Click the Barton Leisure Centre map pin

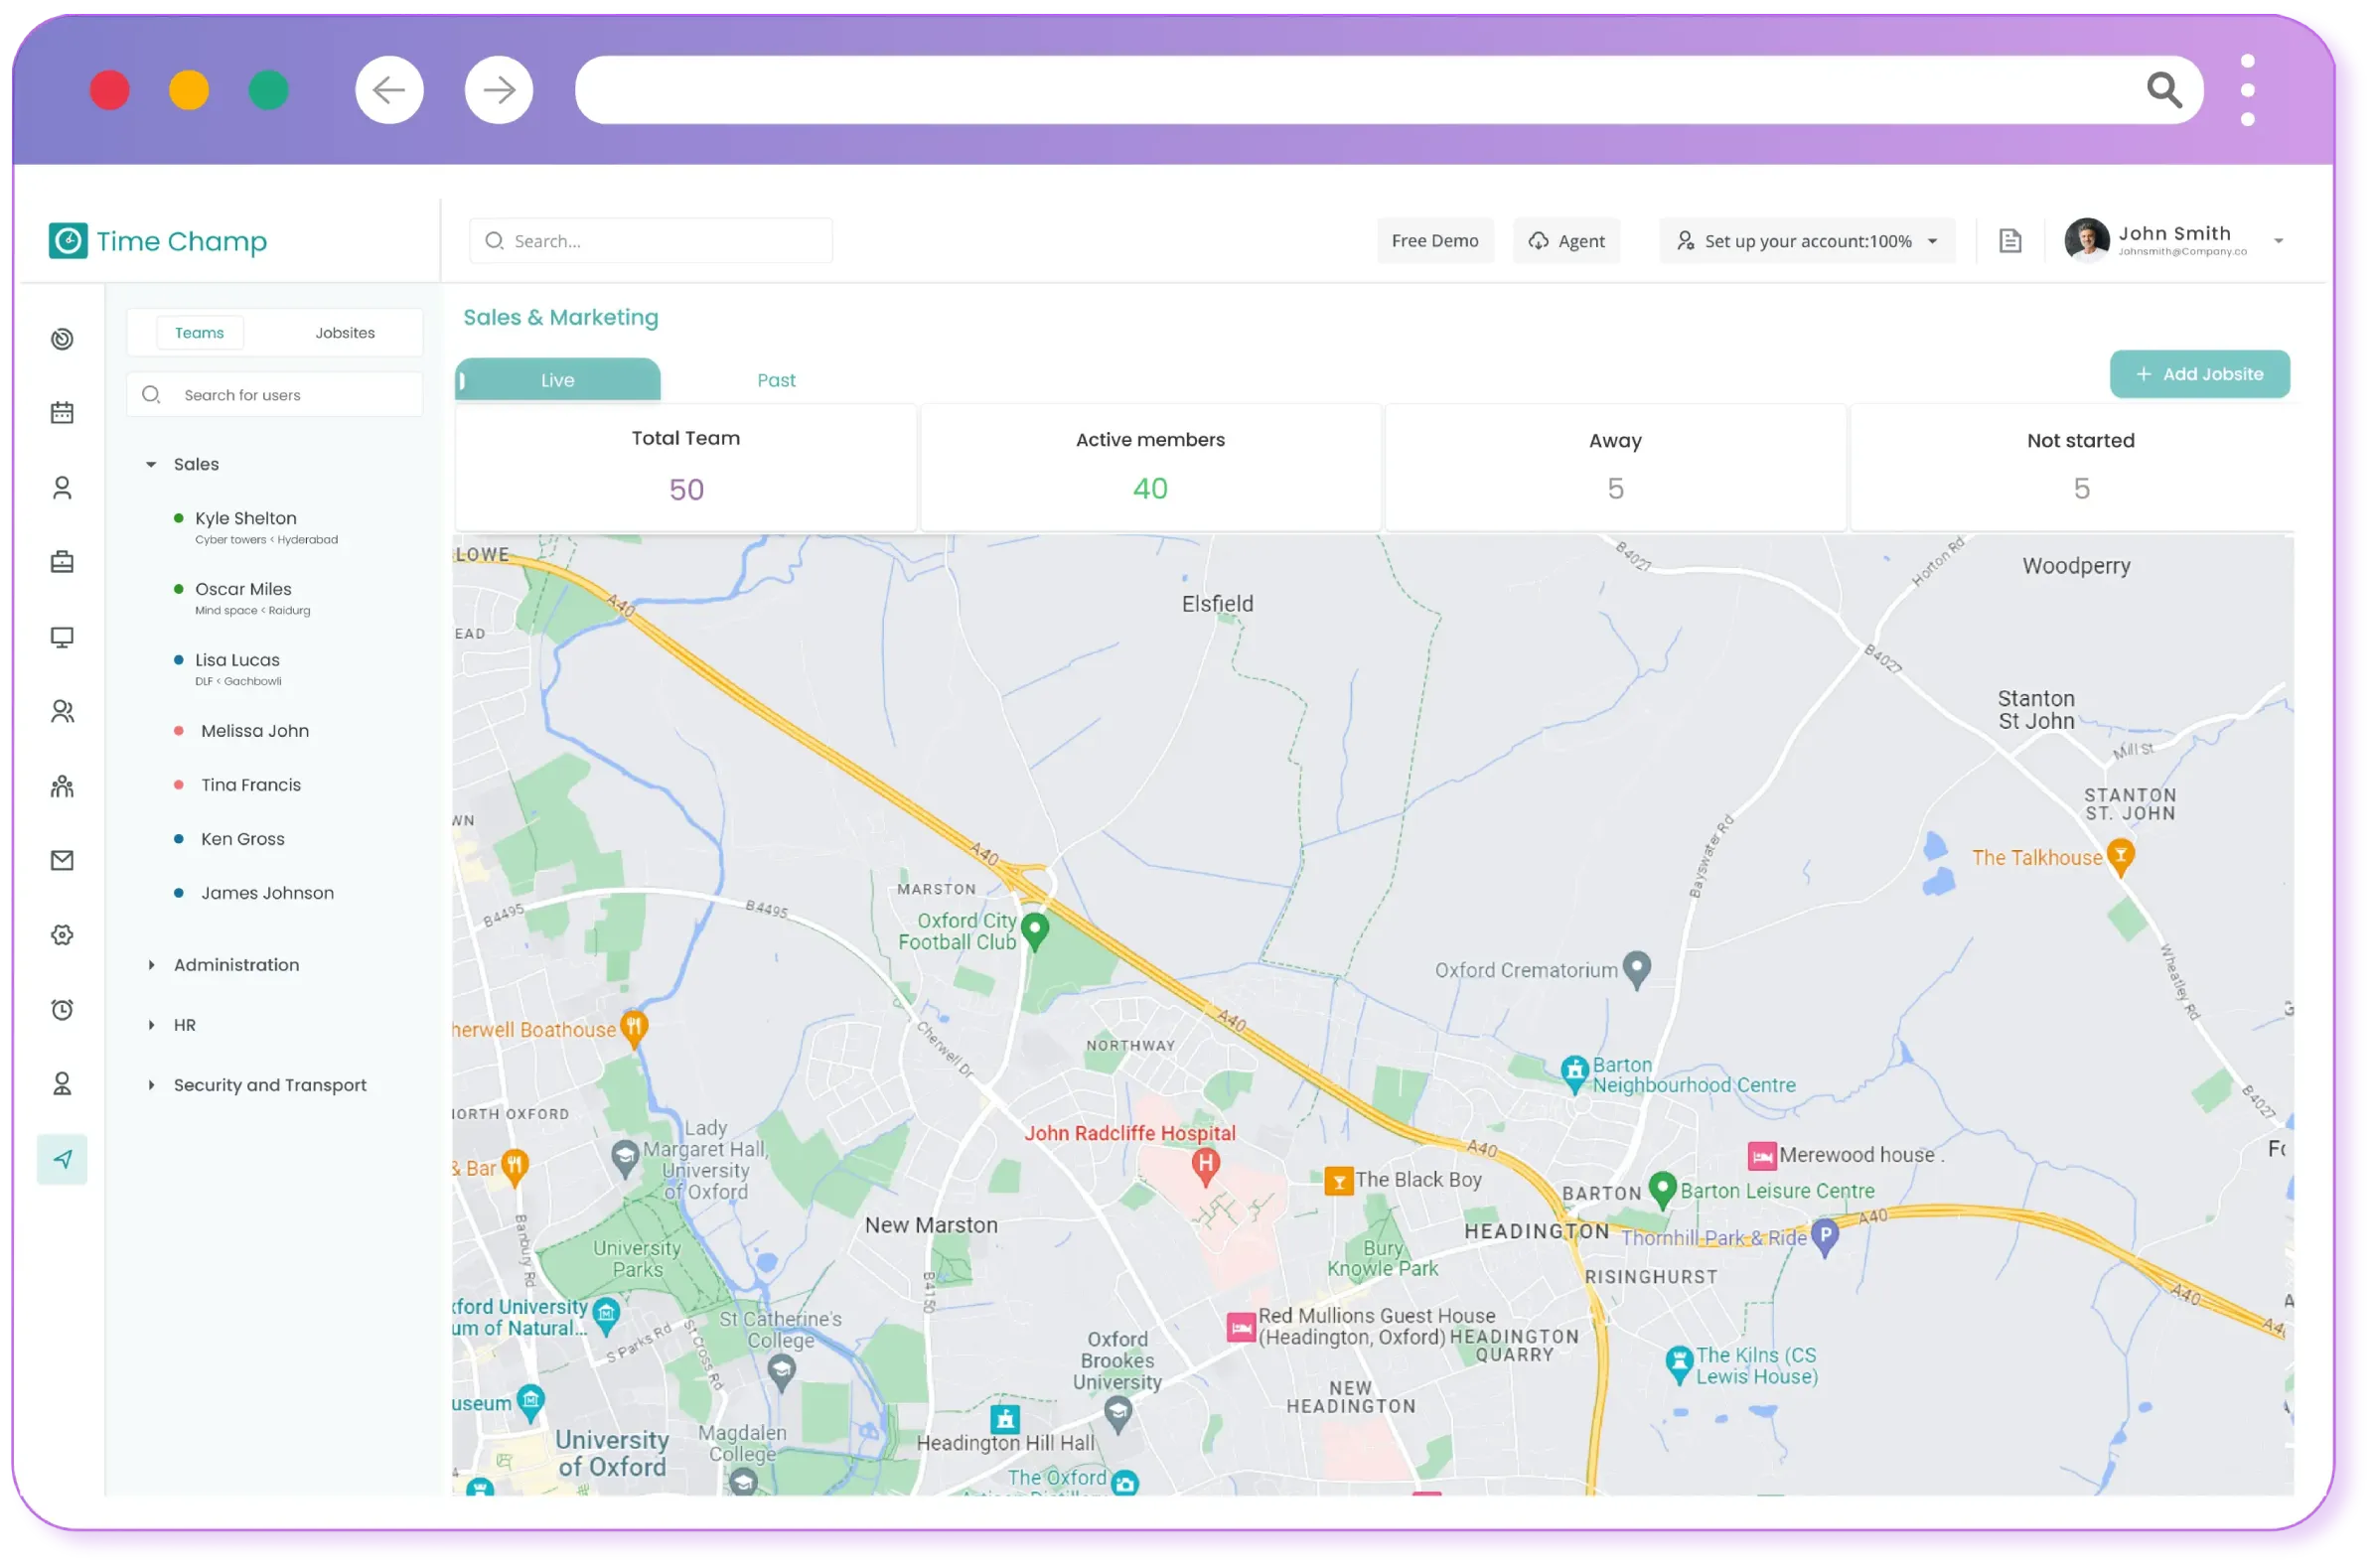pyautogui.click(x=1662, y=1190)
